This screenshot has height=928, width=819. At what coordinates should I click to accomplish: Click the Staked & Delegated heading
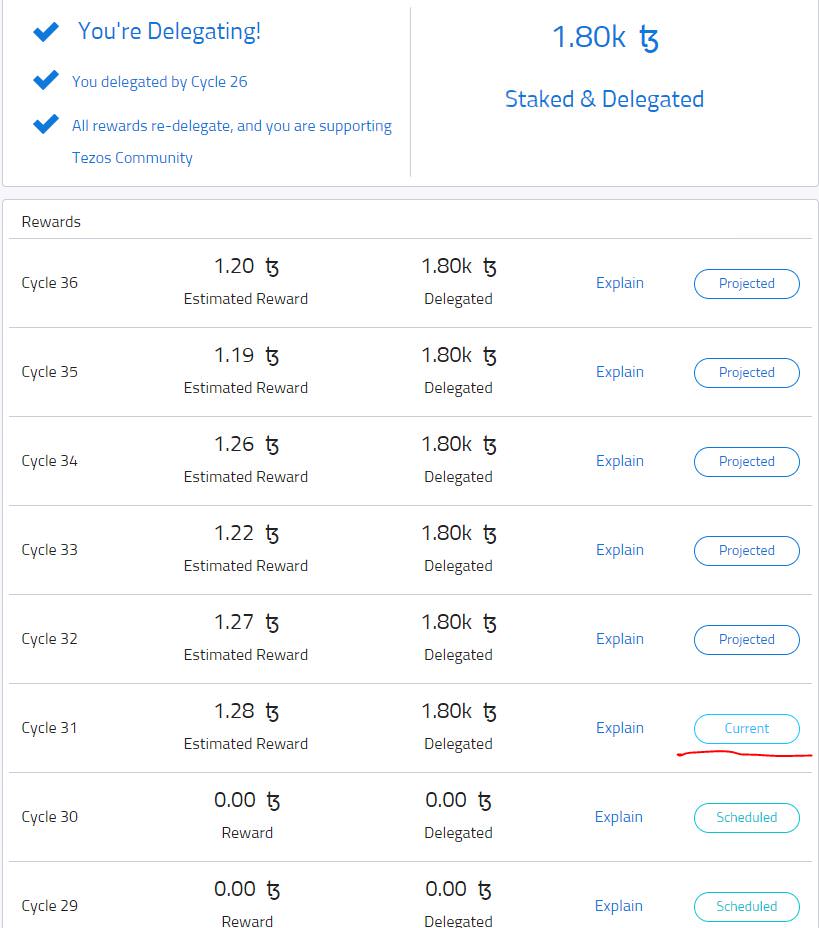click(x=604, y=99)
